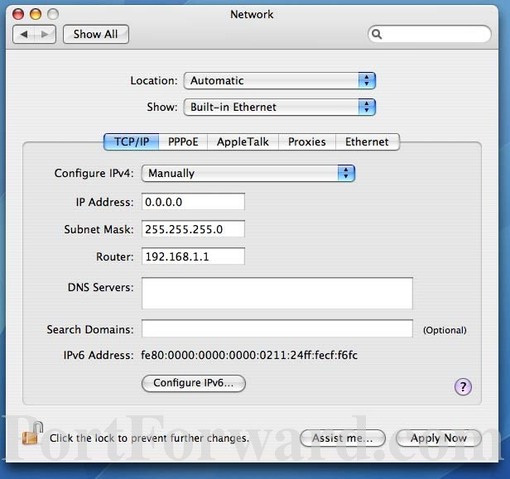The height and width of the screenshot is (479, 510).
Task: Click inside the DNS Servers text box
Action: (x=277, y=293)
